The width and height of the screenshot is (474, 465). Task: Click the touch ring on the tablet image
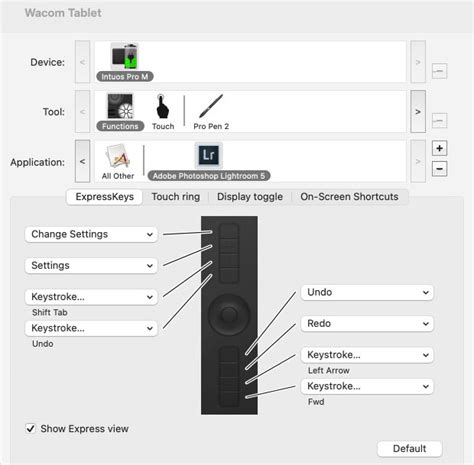pos(229,314)
